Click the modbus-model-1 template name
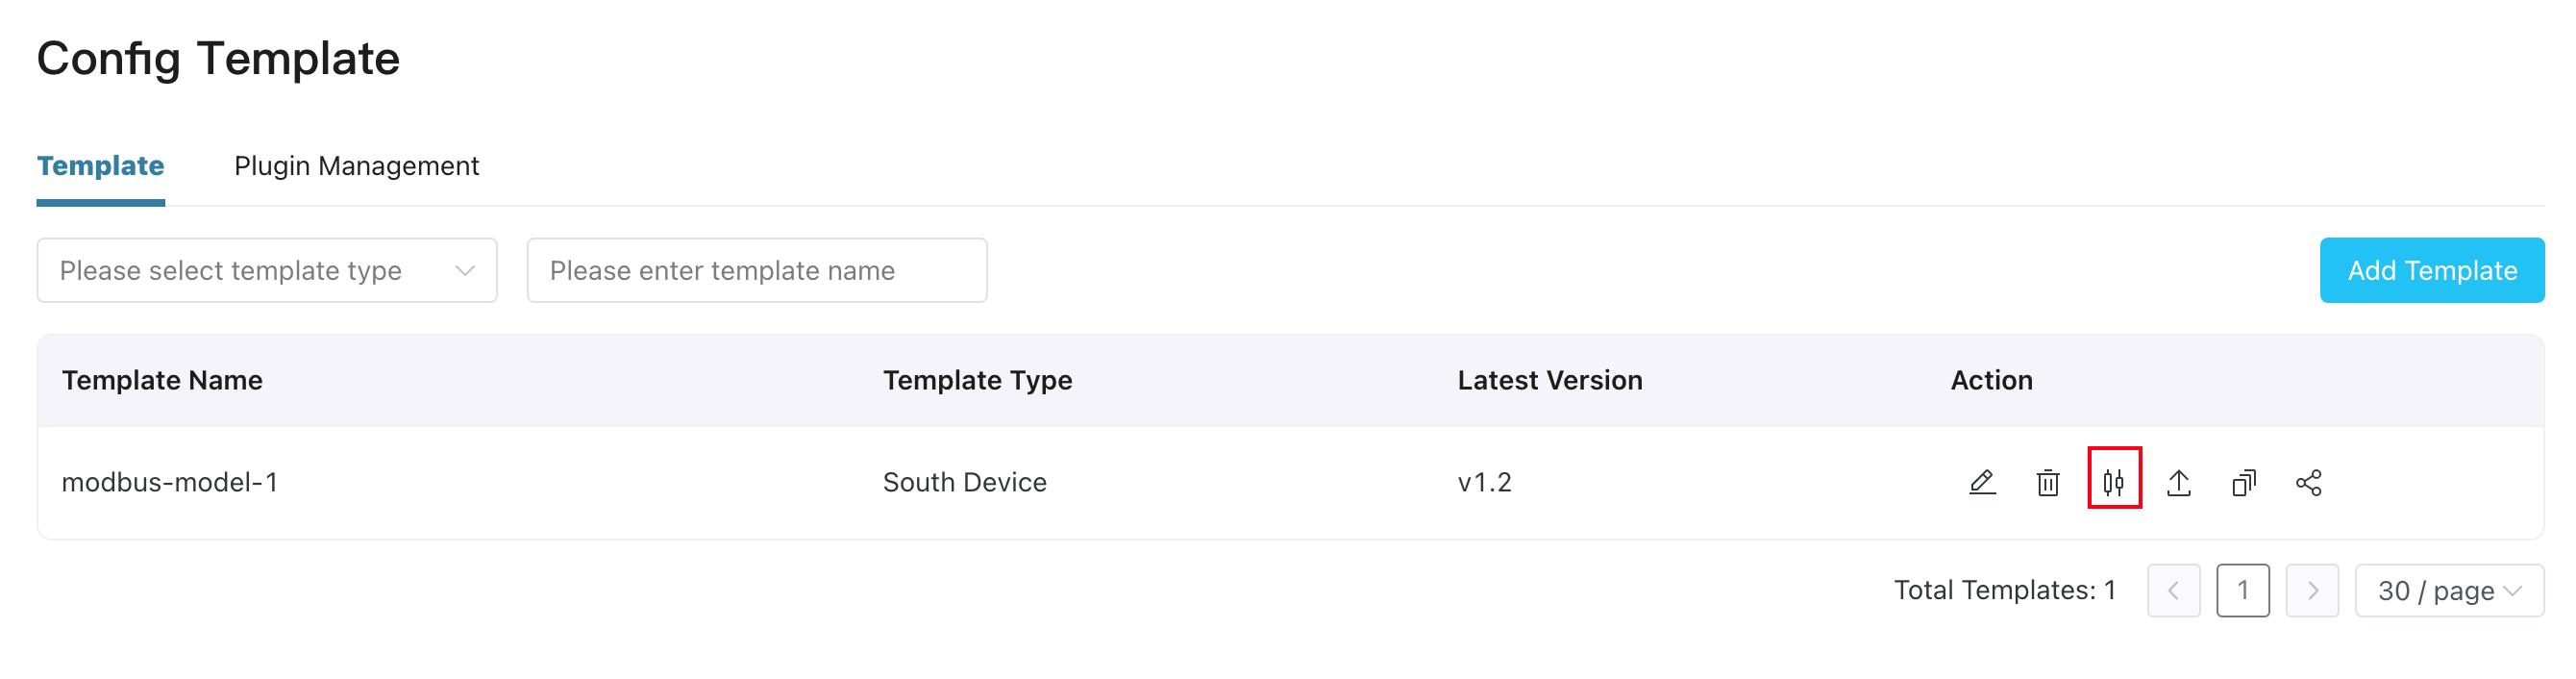Image resolution: width=2576 pixels, height=679 pixels. pos(170,483)
